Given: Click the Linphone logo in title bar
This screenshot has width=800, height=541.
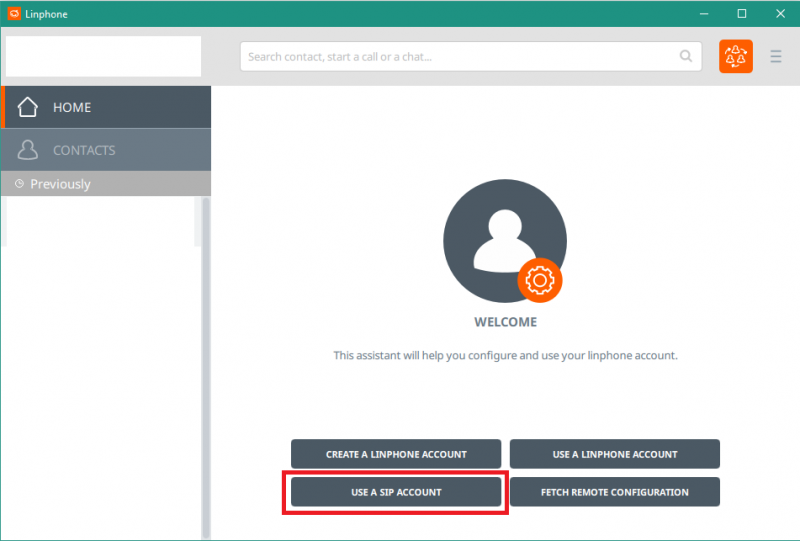Looking at the screenshot, I should pyautogui.click(x=14, y=14).
